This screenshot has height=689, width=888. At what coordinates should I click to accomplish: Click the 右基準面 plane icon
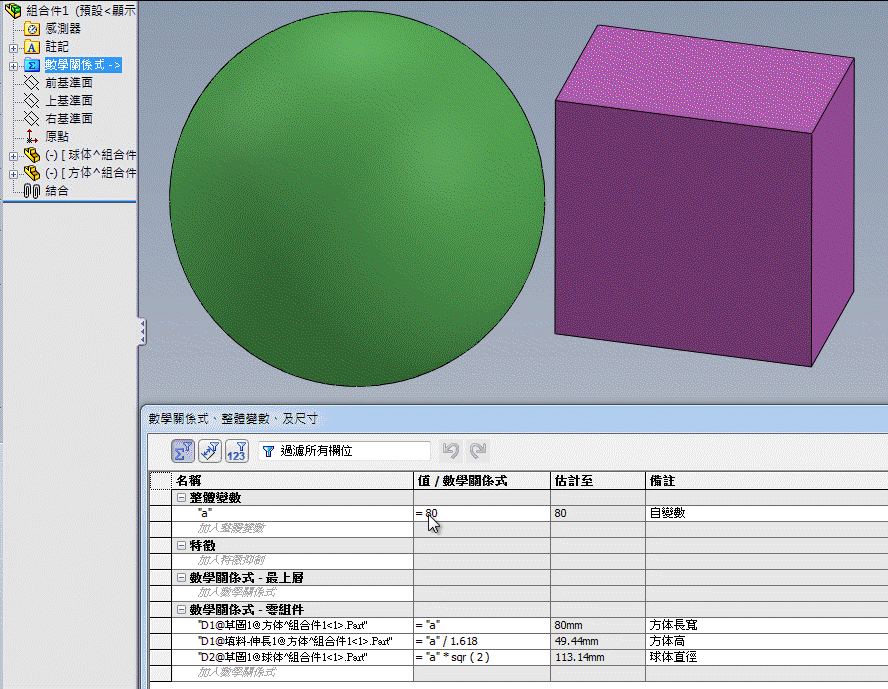click(x=32, y=119)
